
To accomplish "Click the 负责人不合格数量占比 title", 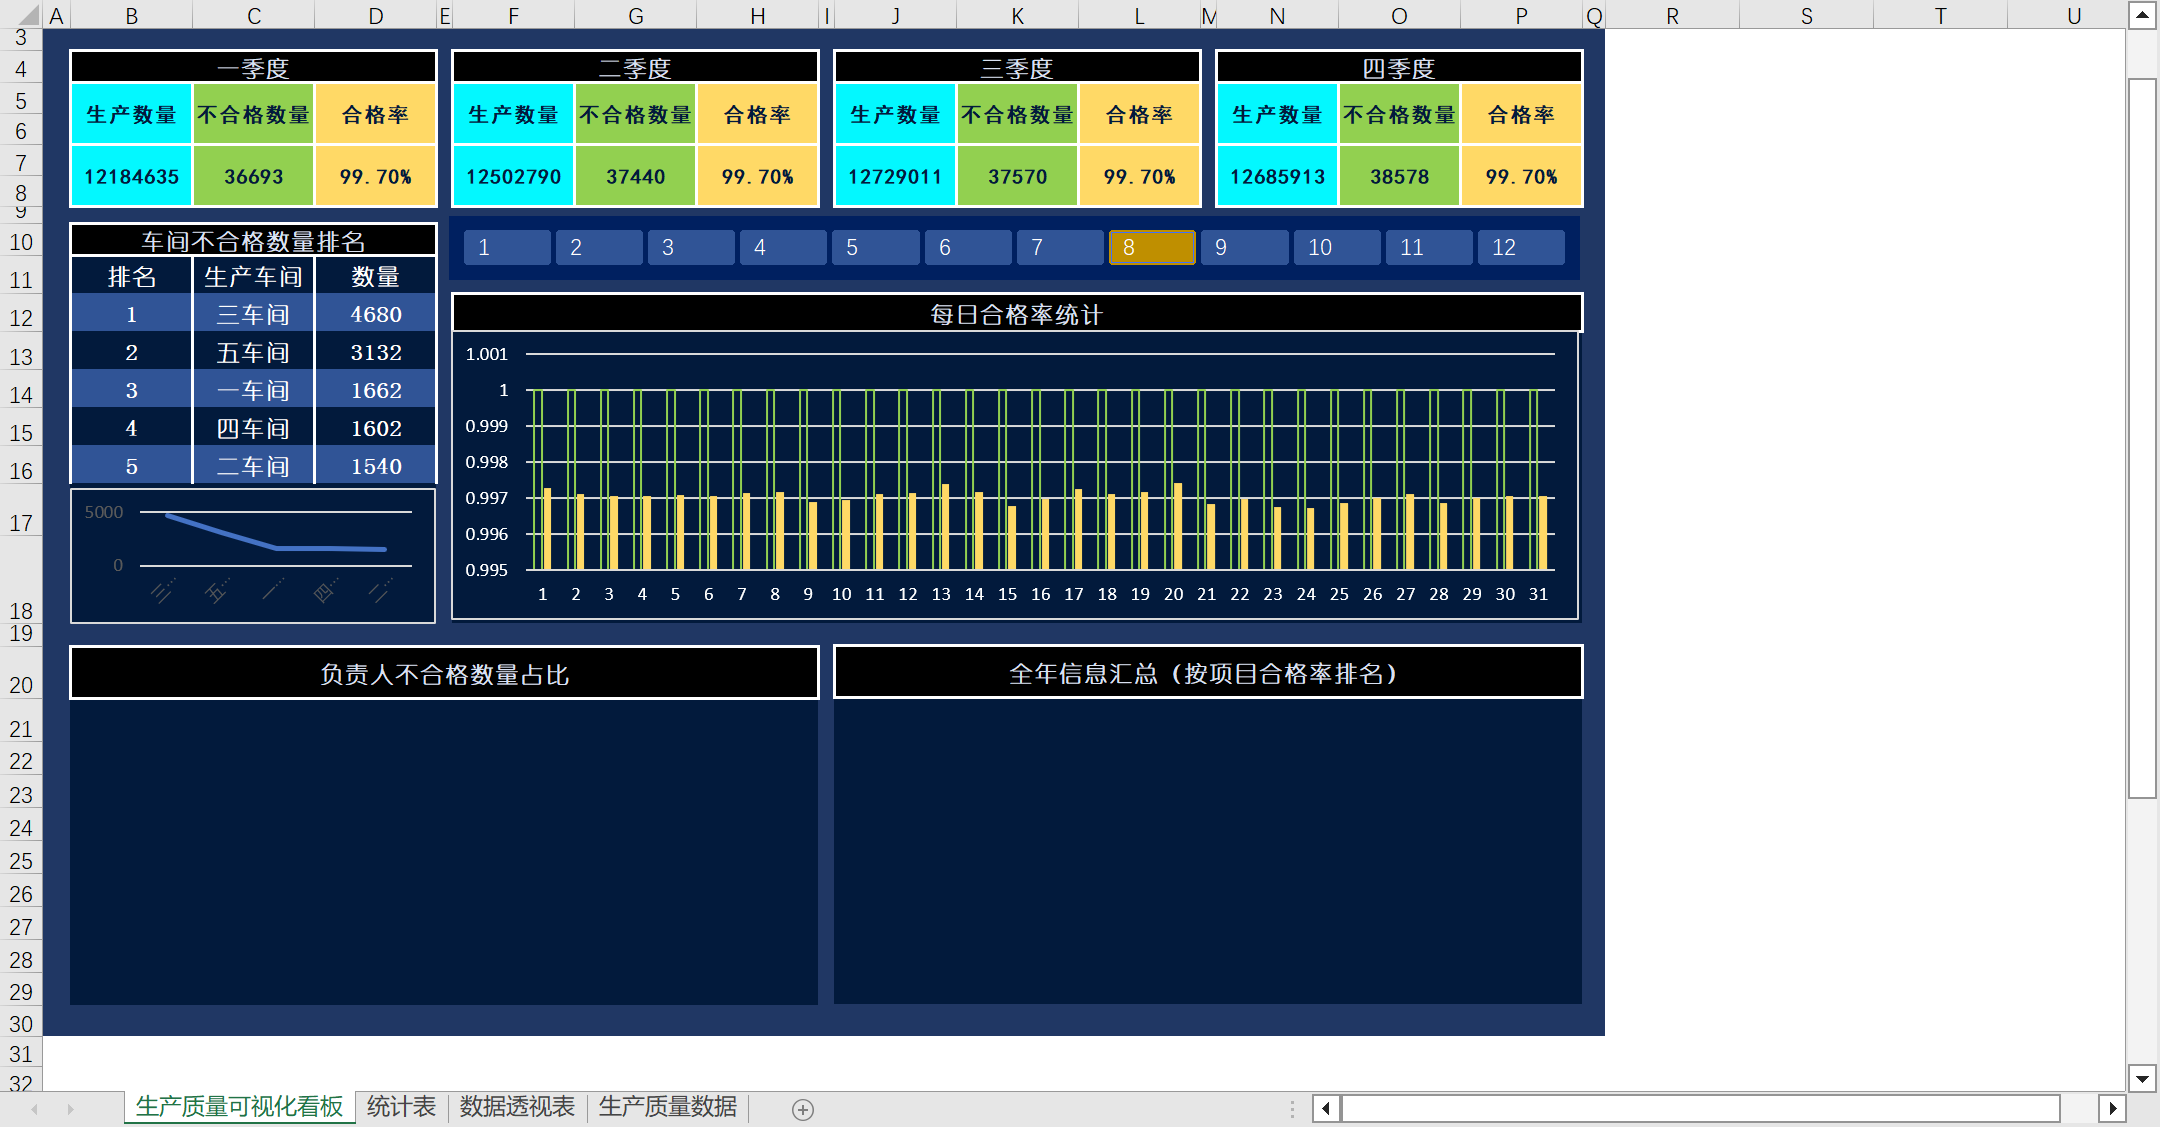I will click(444, 674).
